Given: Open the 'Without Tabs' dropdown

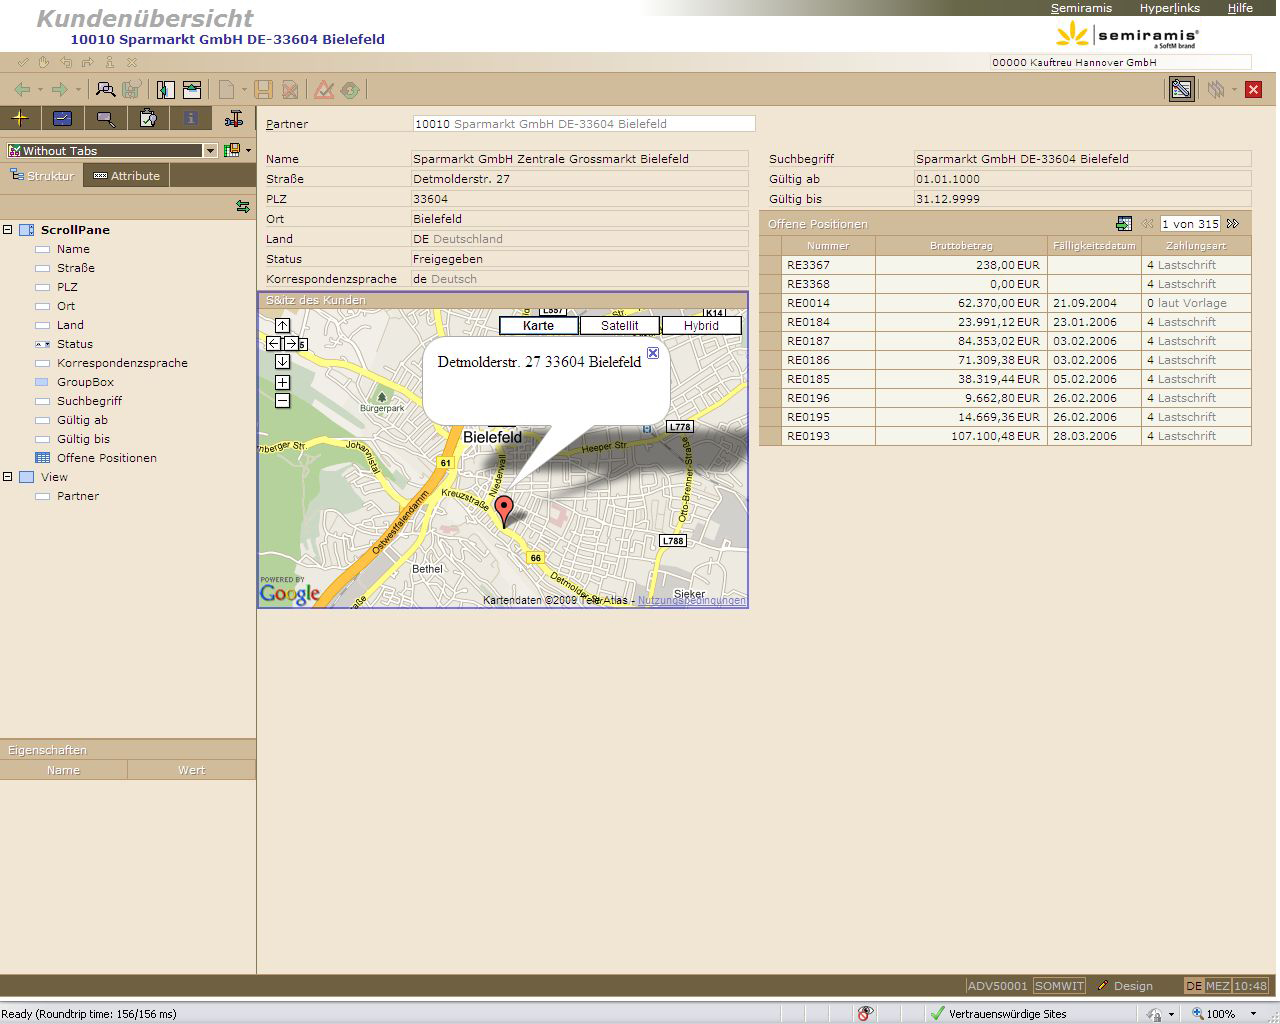Looking at the screenshot, I should click(210, 151).
